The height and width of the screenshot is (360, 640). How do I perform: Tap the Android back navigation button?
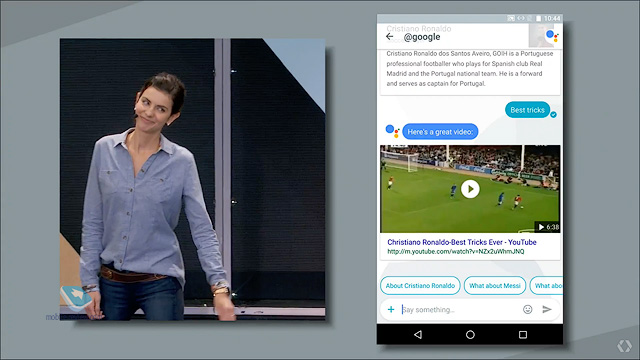click(418, 335)
